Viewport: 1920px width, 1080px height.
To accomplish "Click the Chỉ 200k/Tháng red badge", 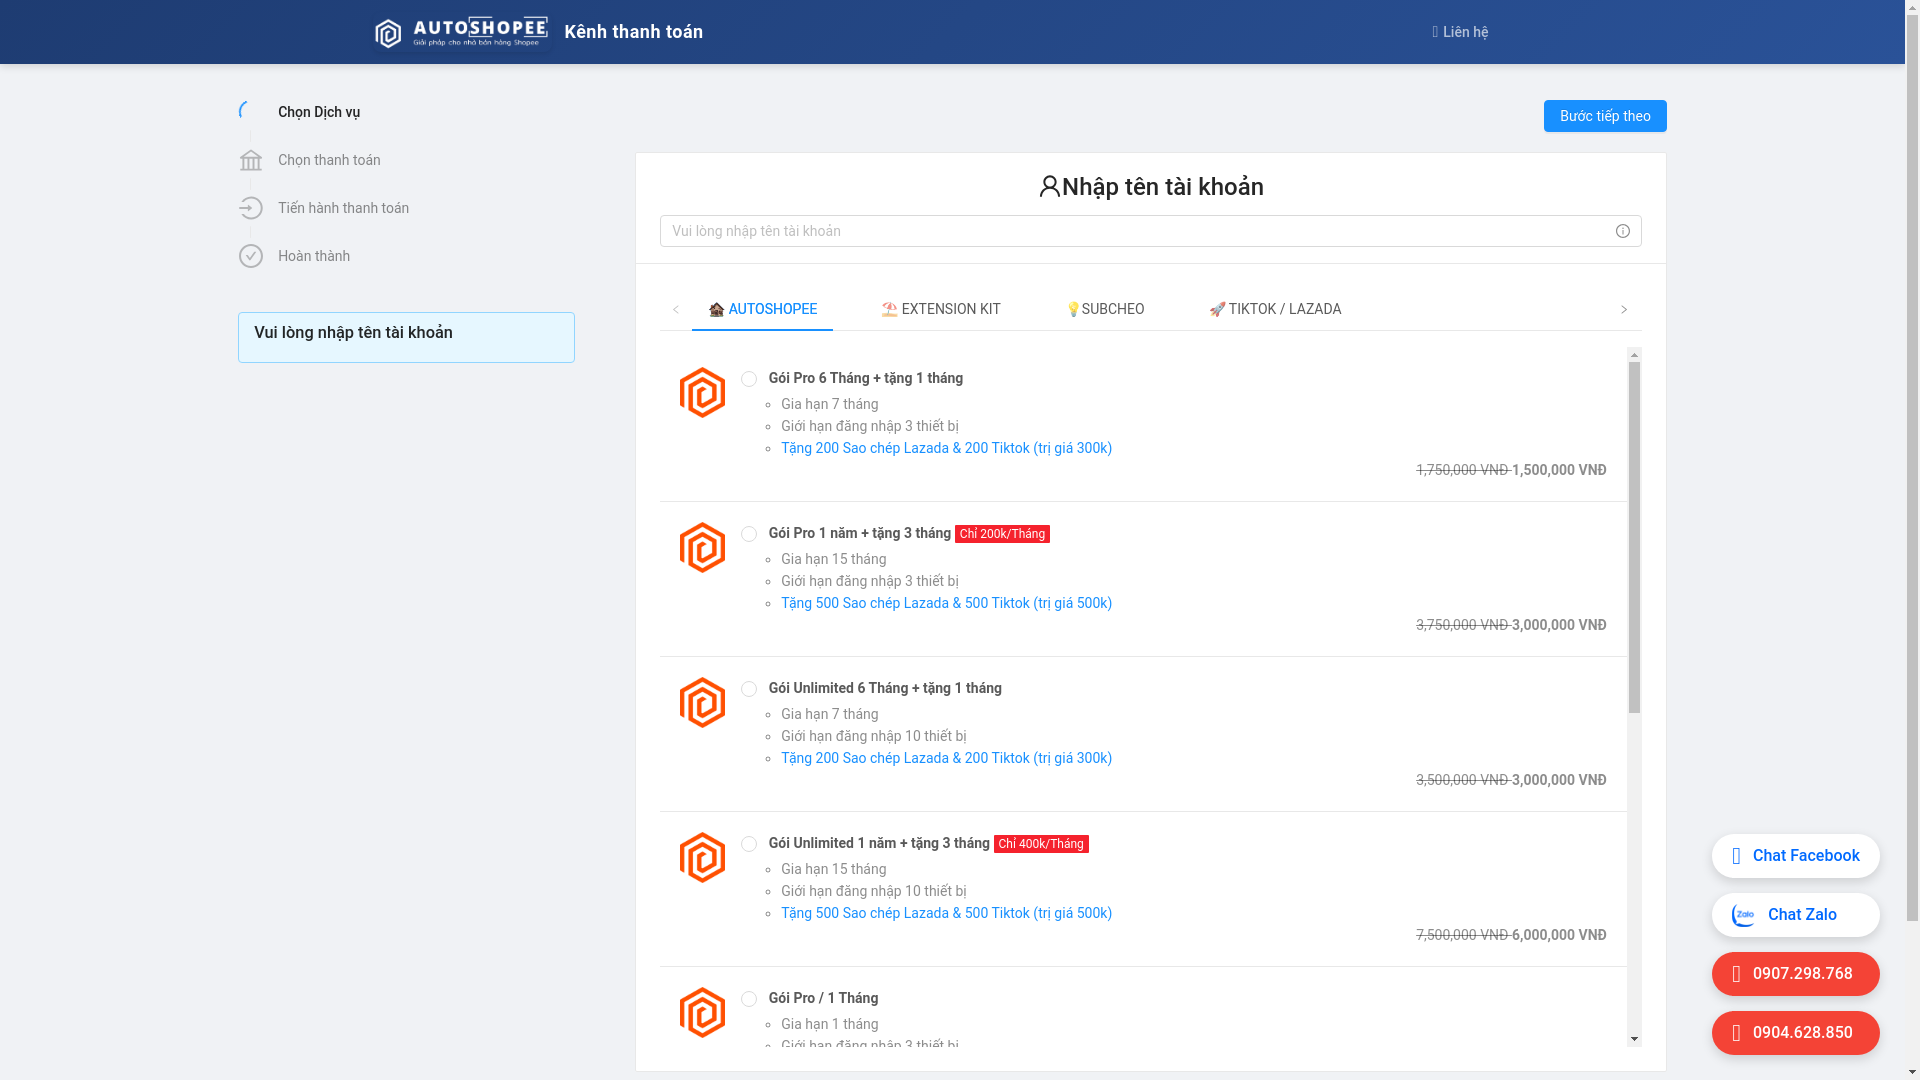I will [1002, 534].
